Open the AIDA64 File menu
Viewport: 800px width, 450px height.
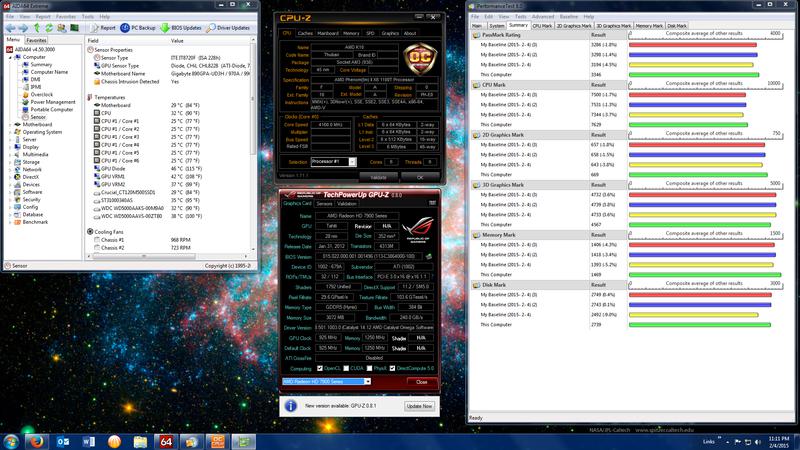click(10, 17)
